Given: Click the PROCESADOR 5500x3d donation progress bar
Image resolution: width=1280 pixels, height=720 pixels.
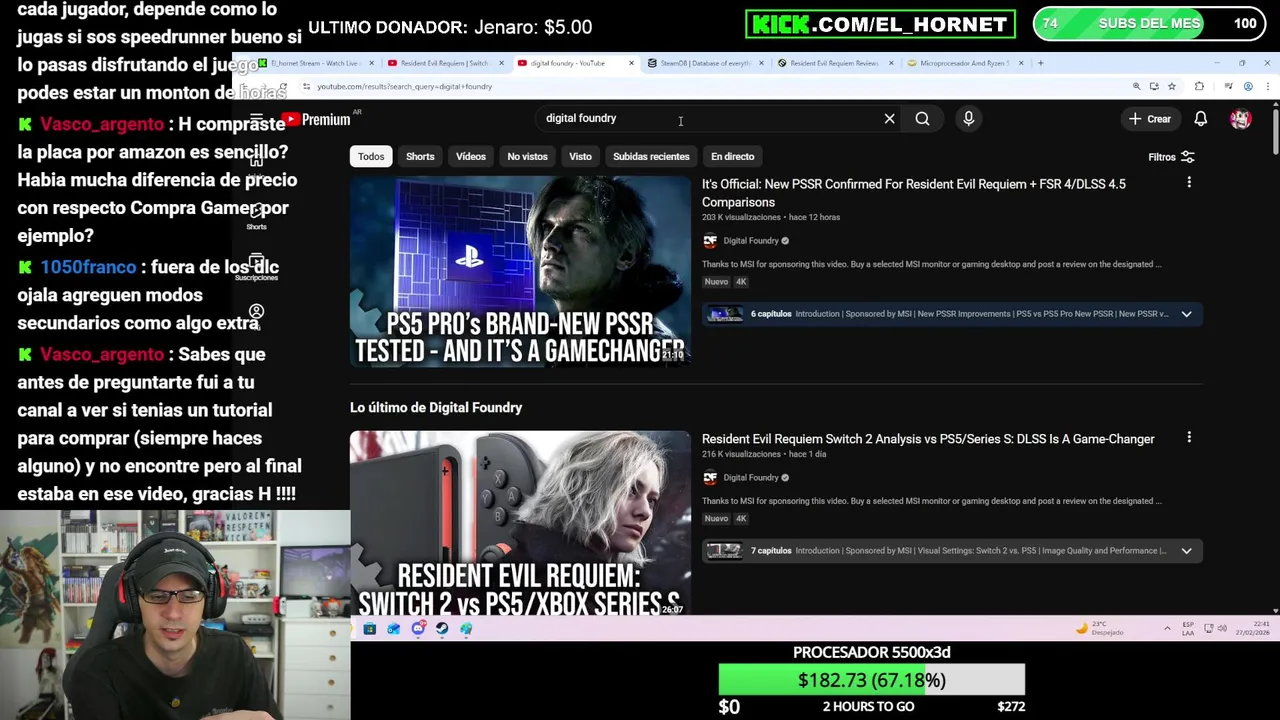Looking at the screenshot, I should 871,680.
